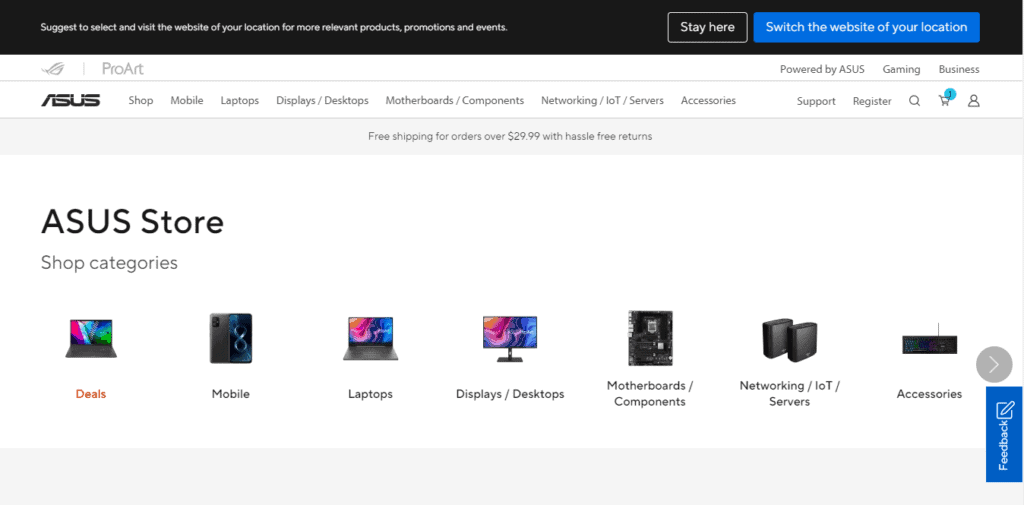Open the Business link

tap(959, 69)
